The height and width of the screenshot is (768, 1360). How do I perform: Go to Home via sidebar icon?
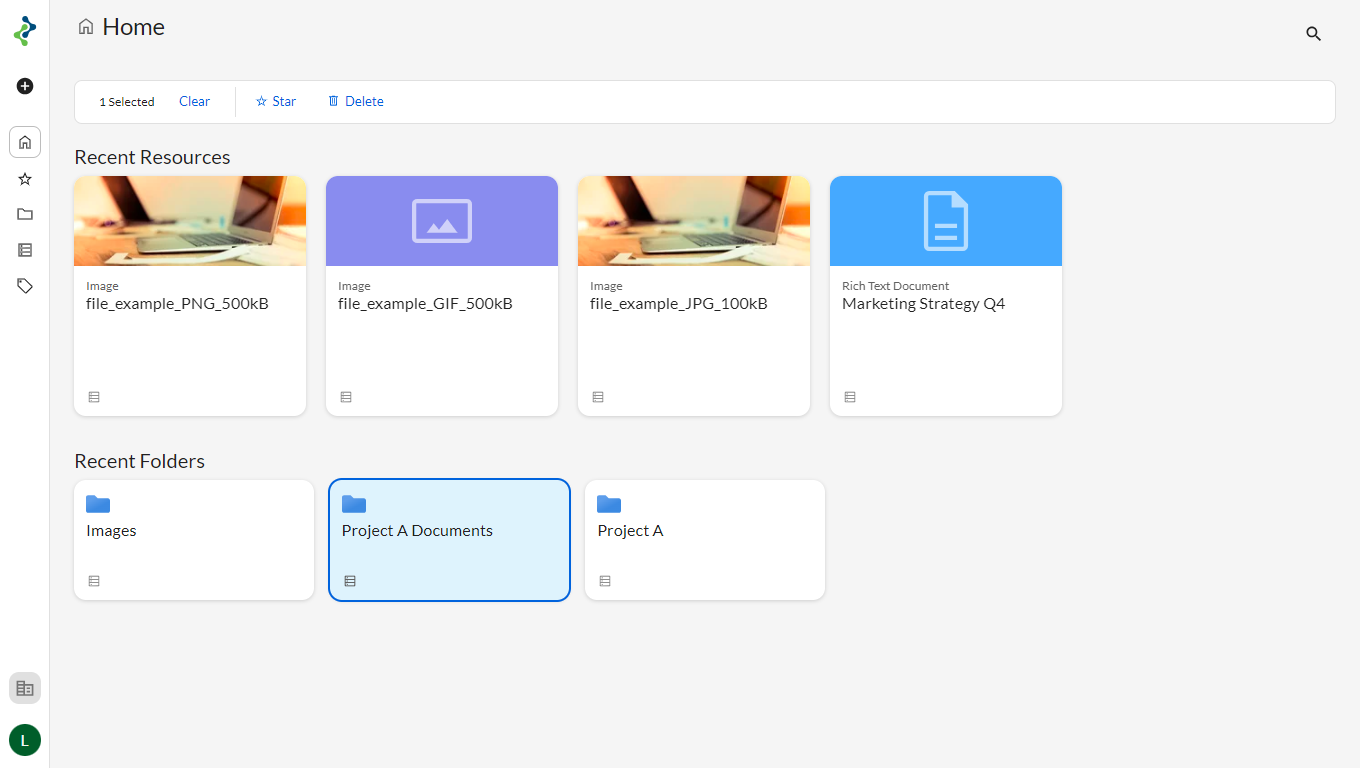(x=25, y=142)
